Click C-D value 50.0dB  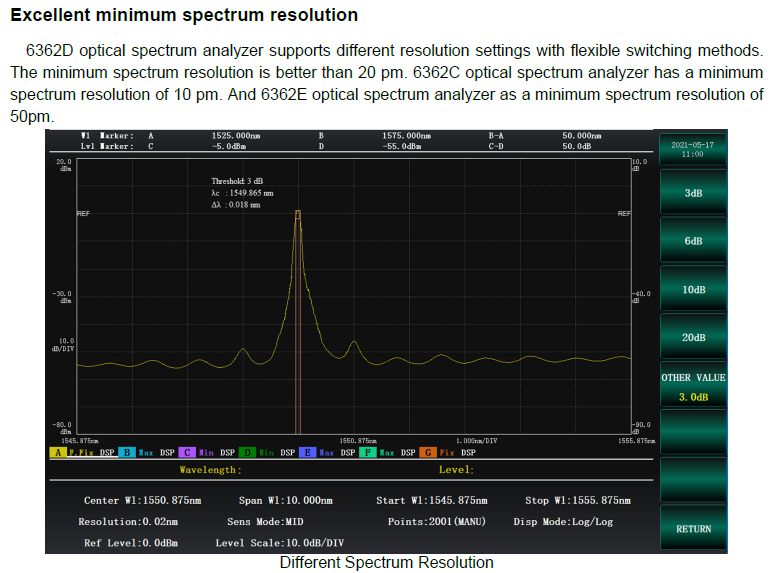click(577, 146)
